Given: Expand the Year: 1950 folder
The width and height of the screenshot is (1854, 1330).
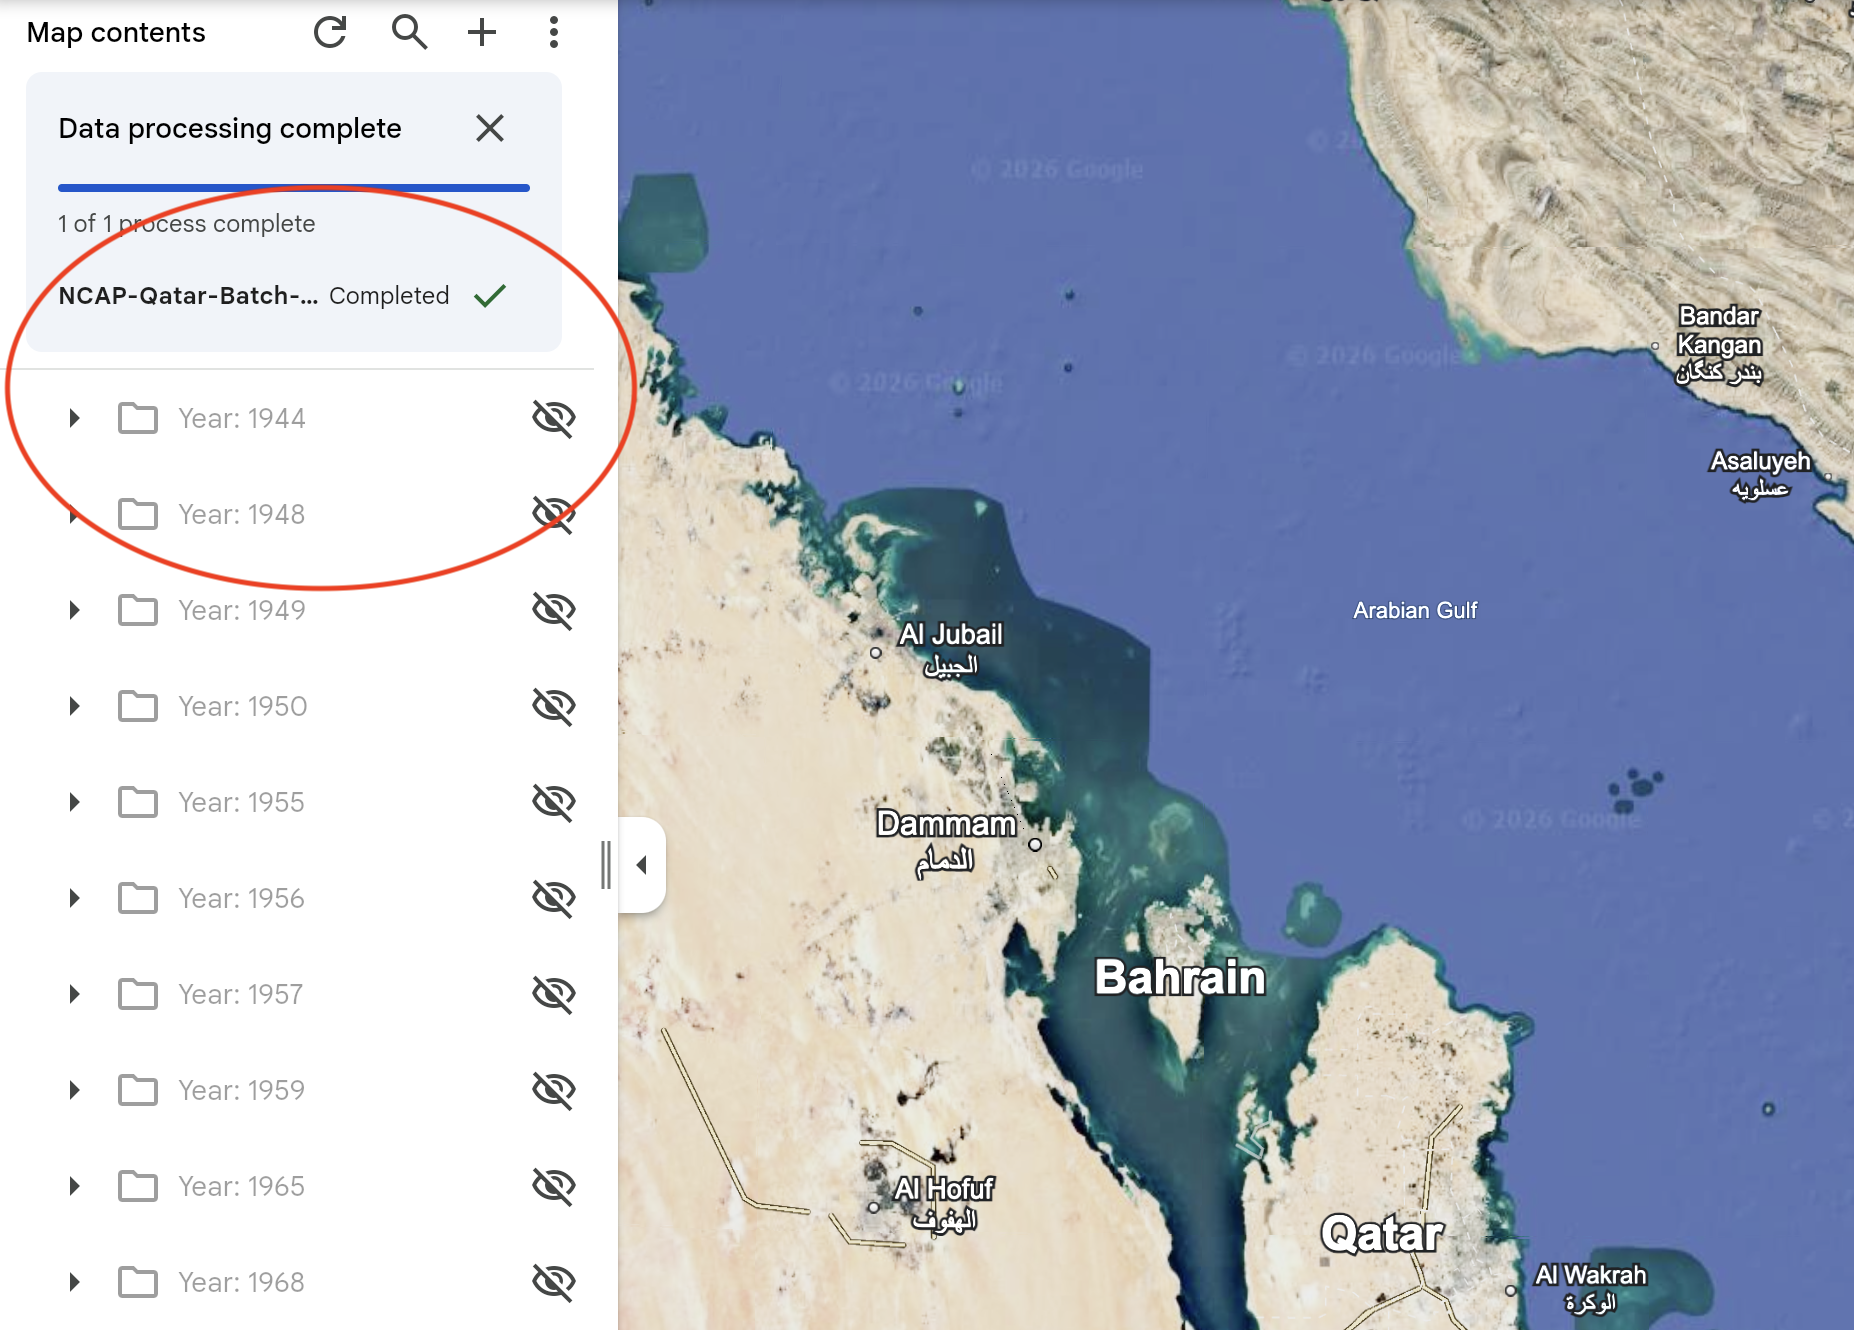Looking at the screenshot, I should [x=74, y=706].
